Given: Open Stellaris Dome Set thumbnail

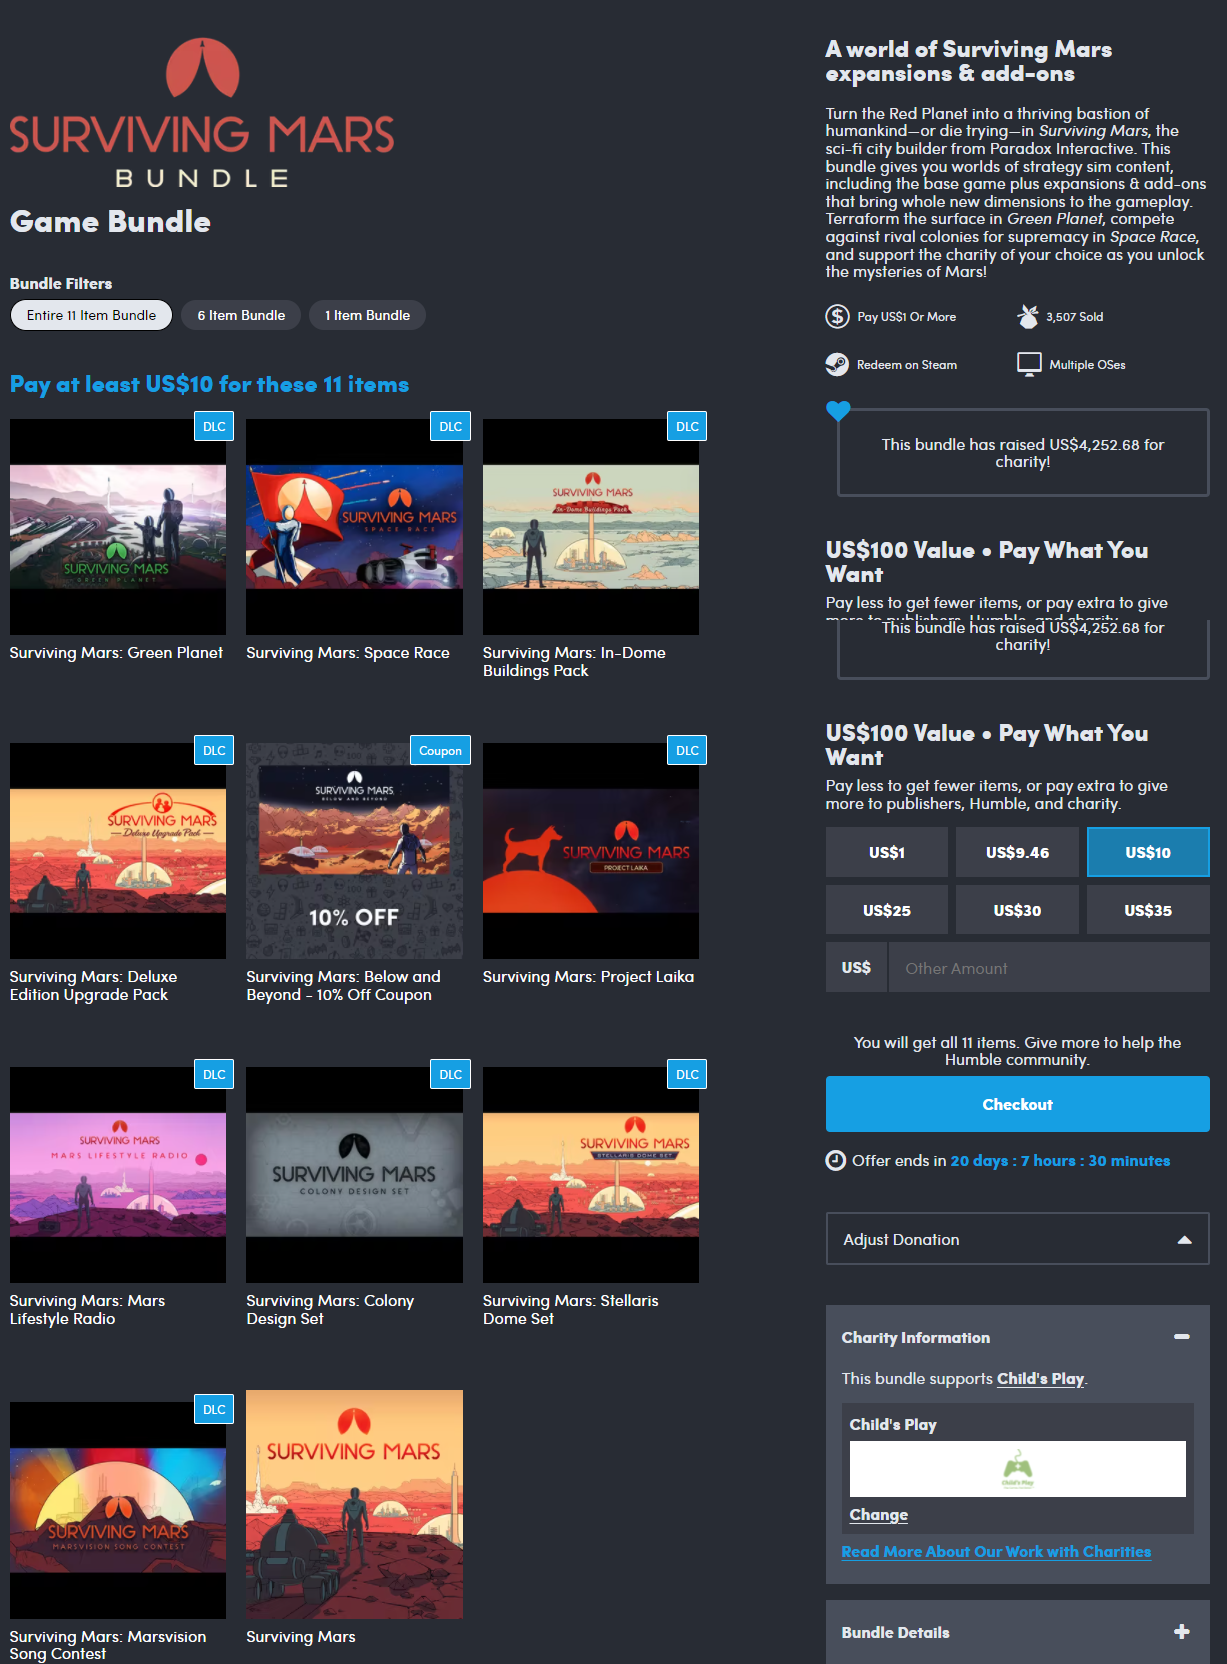Looking at the screenshot, I should click(x=591, y=1175).
